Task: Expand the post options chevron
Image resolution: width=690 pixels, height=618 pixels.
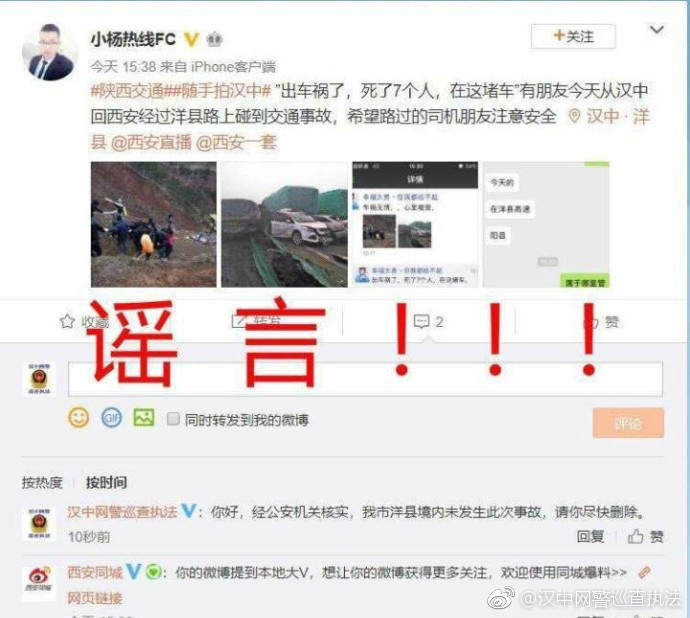Action: tap(657, 30)
